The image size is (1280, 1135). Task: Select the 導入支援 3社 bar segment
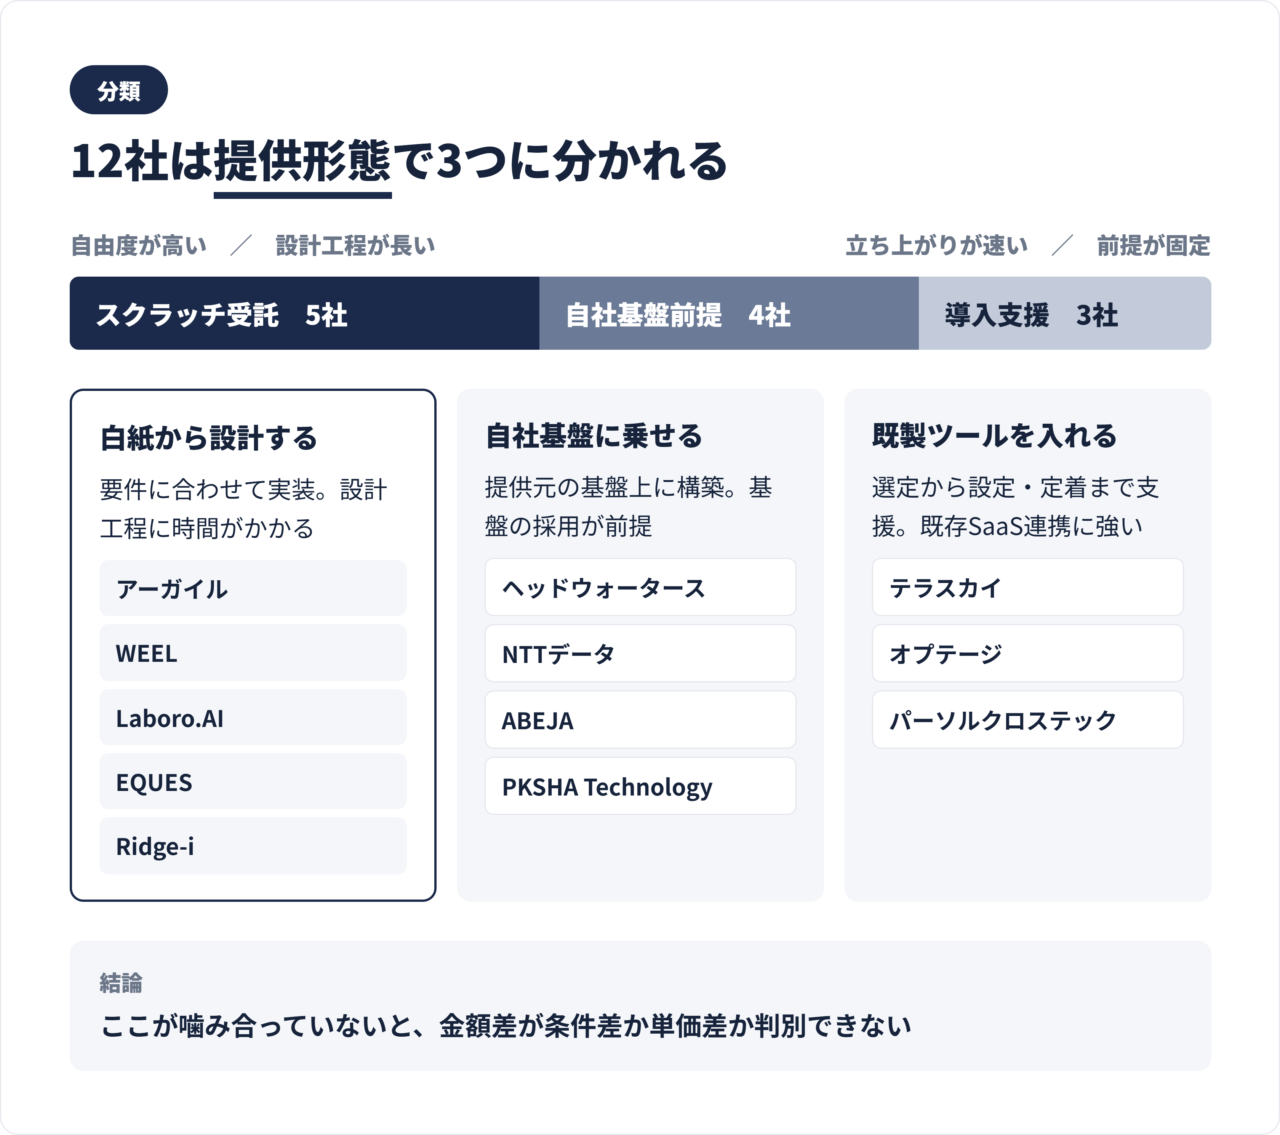pyautogui.click(x=1064, y=314)
